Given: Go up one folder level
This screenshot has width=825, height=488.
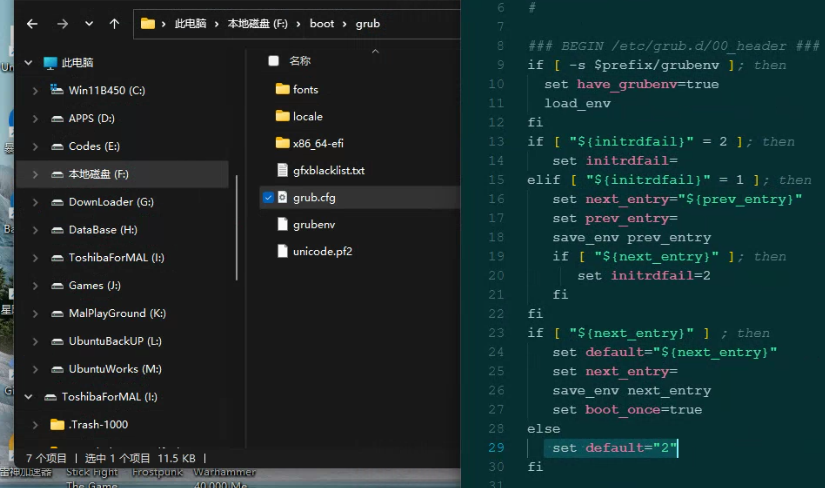Looking at the screenshot, I should pos(114,24).
